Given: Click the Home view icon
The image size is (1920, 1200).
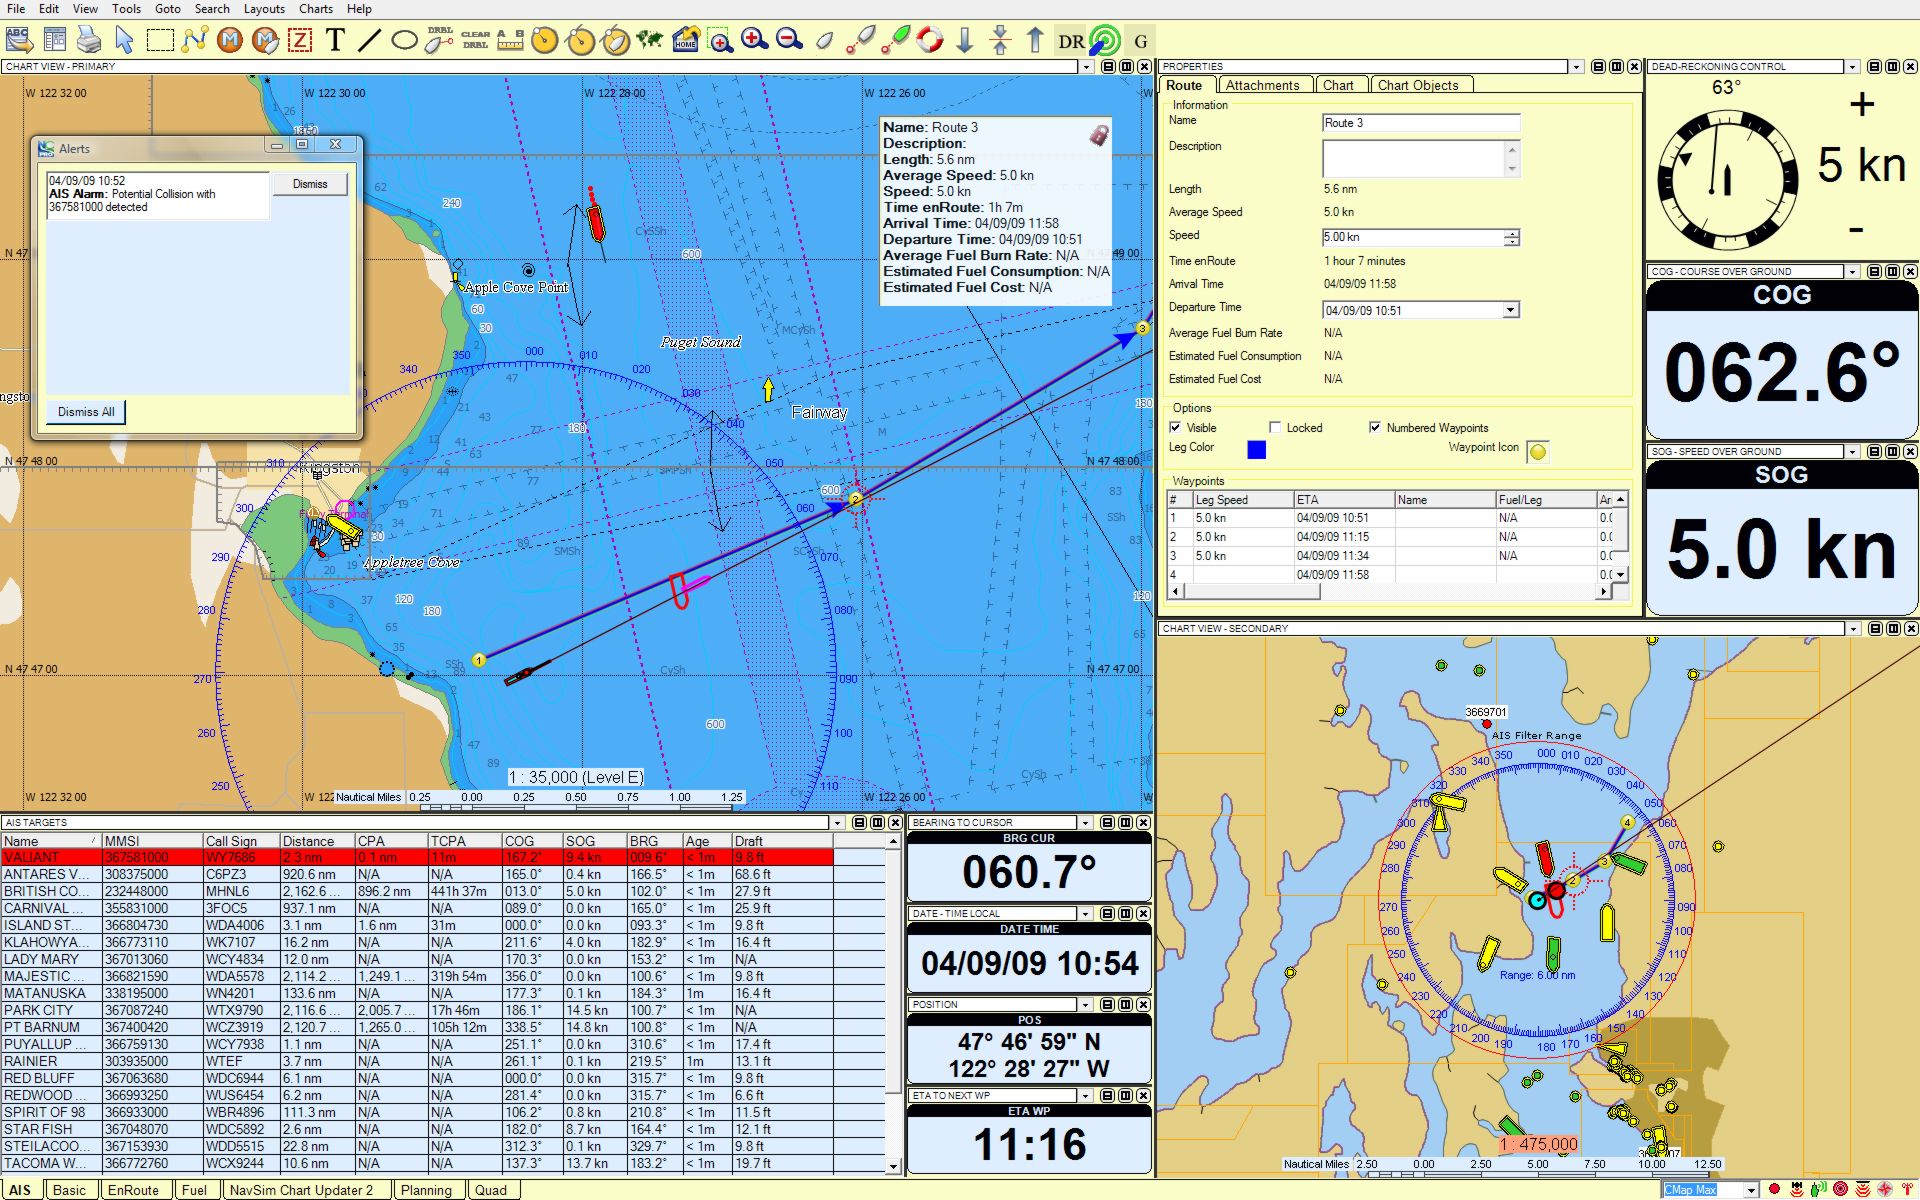Looking at the screenshot, I should 685,40.
